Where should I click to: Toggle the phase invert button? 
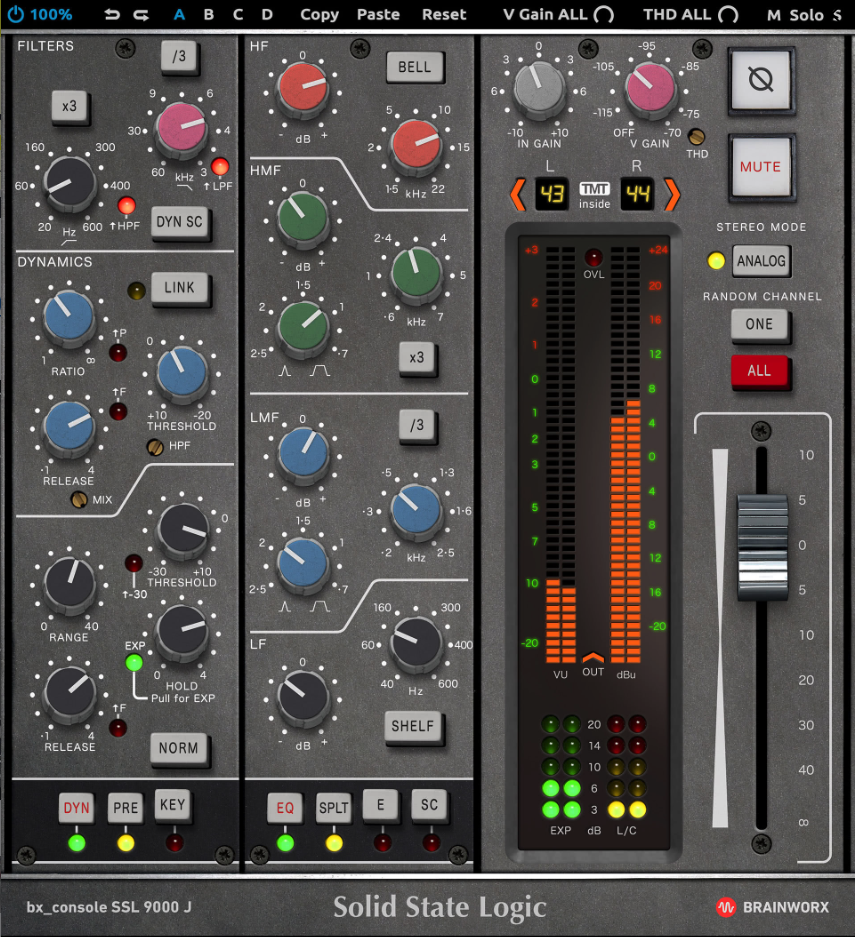(763, 80)
